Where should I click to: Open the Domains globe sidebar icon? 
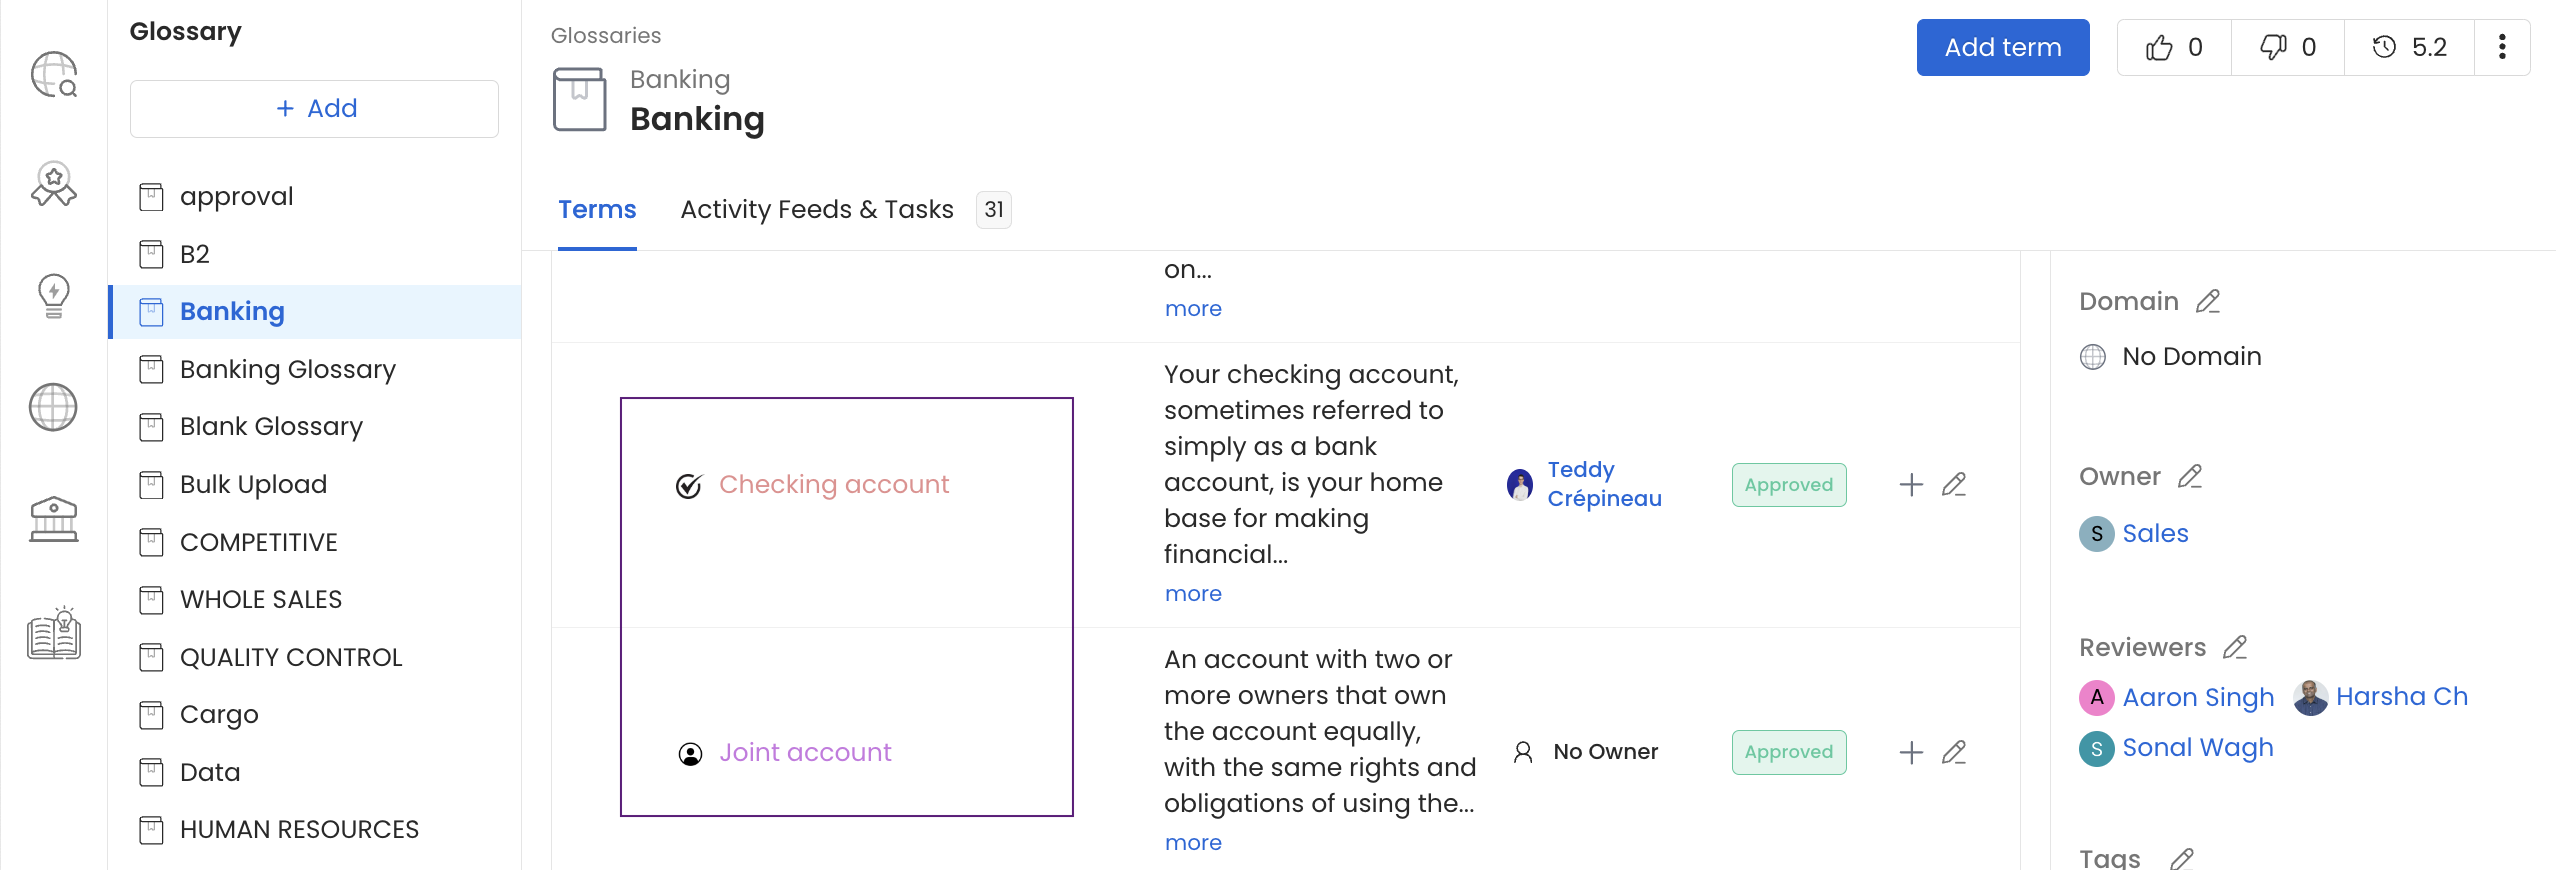[x=54, y=407]
